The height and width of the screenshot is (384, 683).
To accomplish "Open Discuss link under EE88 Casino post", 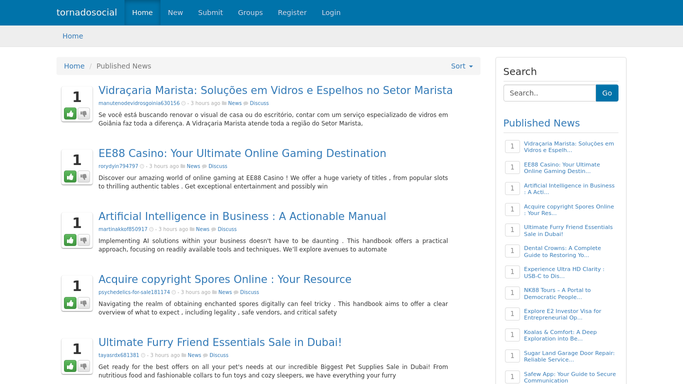I will click(x=218, y=166).
